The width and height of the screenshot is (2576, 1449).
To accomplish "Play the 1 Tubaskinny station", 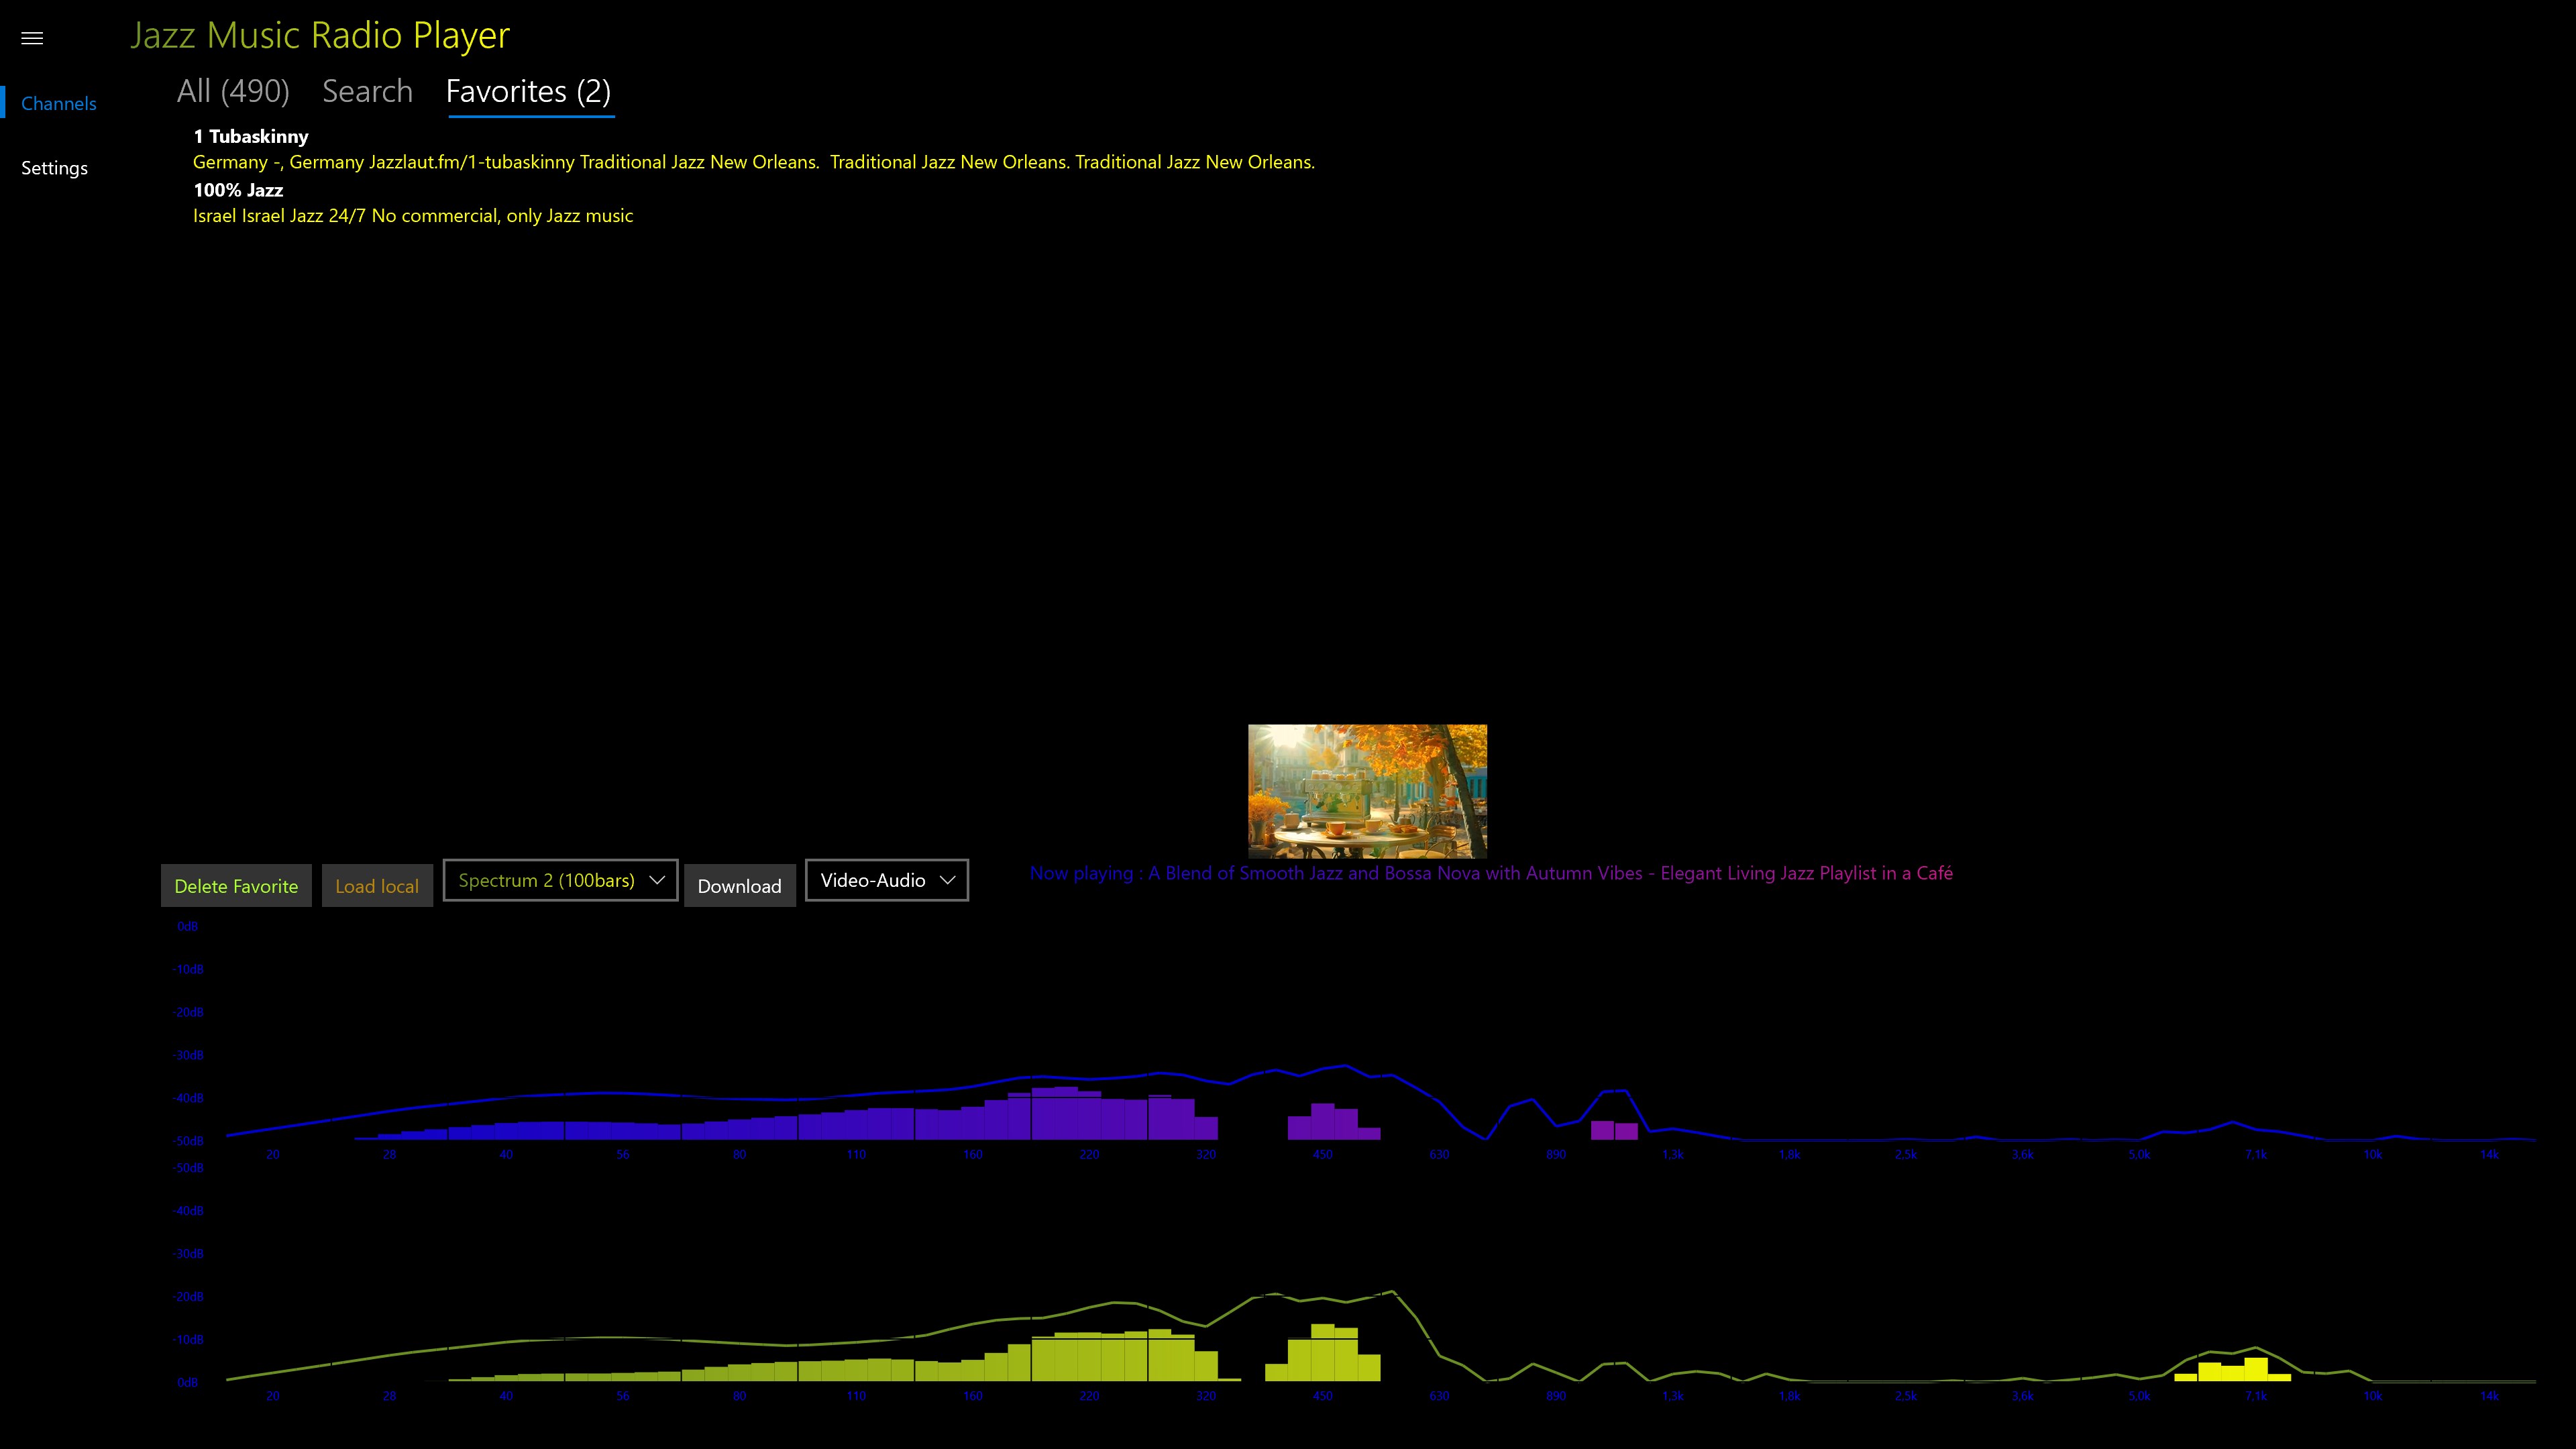I will click(250, 136).
